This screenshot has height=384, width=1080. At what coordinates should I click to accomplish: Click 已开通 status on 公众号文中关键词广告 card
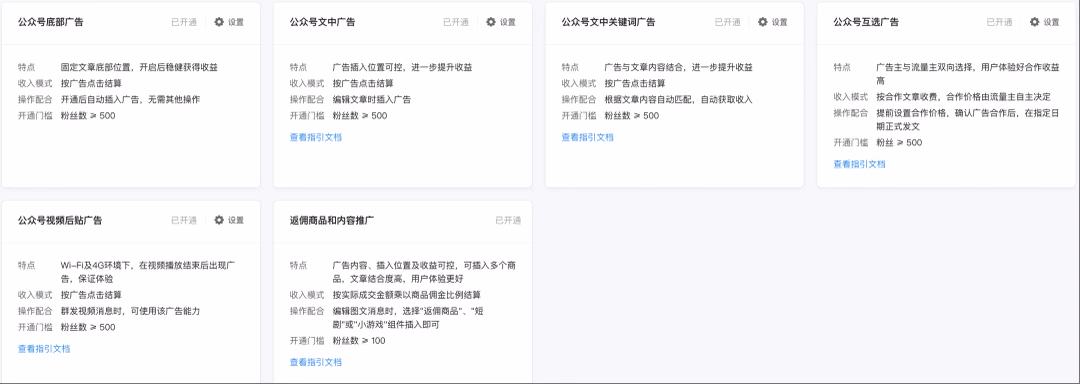[x=727, y=22]
